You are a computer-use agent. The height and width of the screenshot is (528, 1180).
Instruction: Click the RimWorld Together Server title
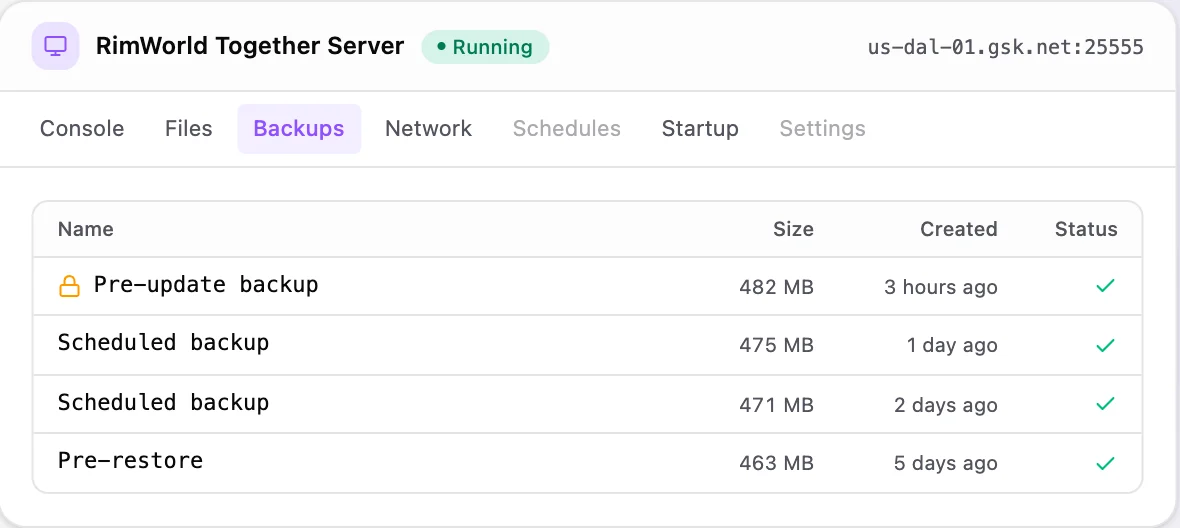click(x=250, y=47)
